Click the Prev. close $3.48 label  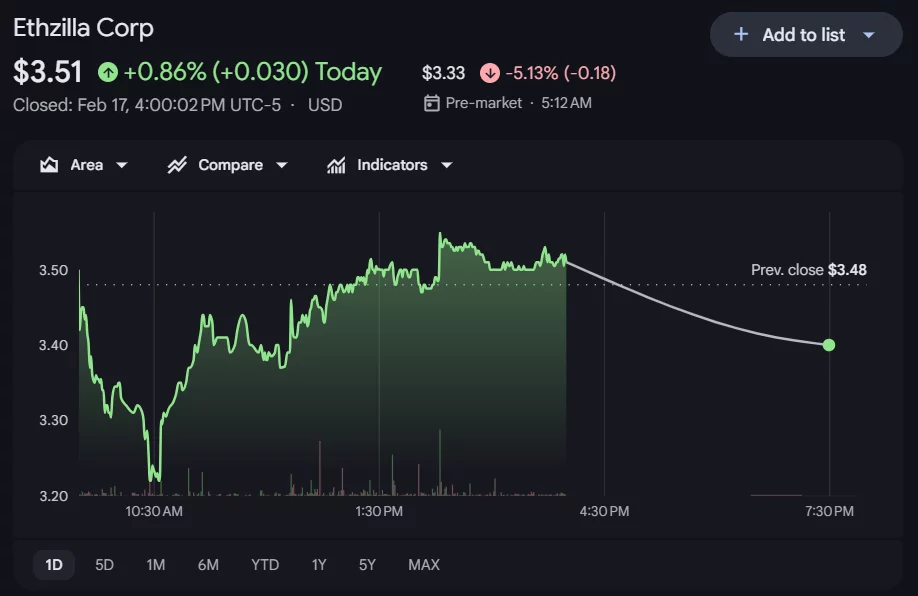click(809, 269)
